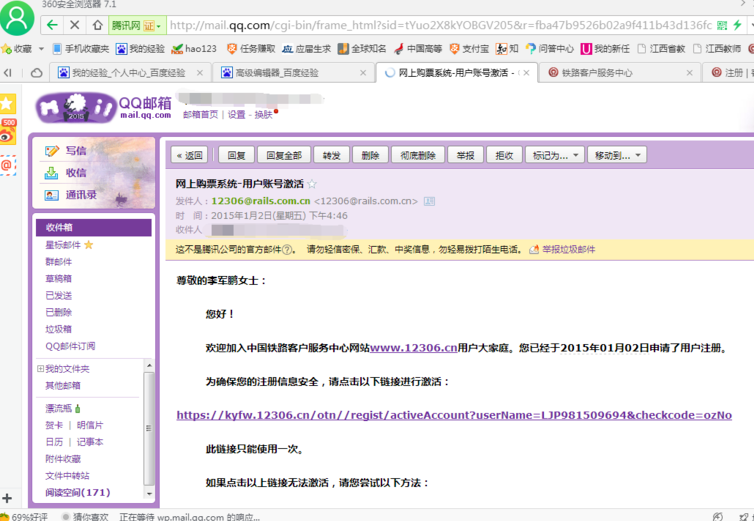The height and width of the screenshot is (521, 754).
Task: Click the 彻底删除 button
Action: tap(418, 155)
